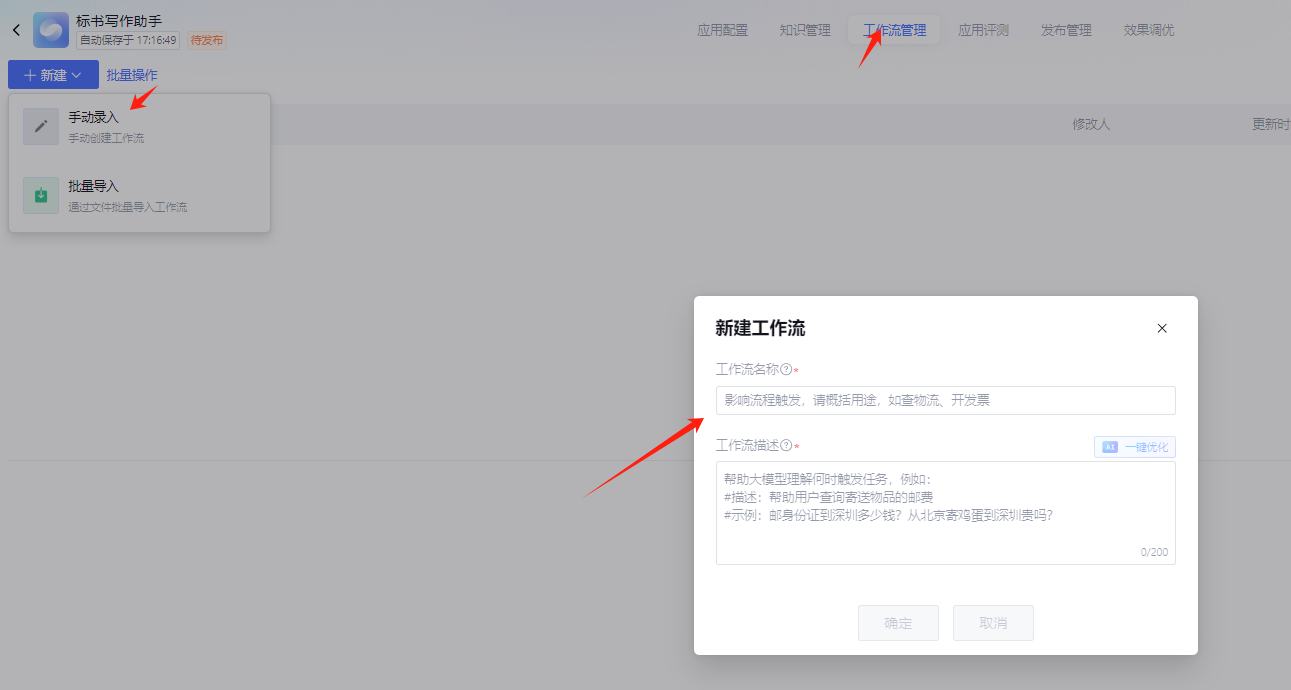Click the 标书写作助手 title text
The width and height of the screenshot is (1291, 690).
[x=119, y=20]
